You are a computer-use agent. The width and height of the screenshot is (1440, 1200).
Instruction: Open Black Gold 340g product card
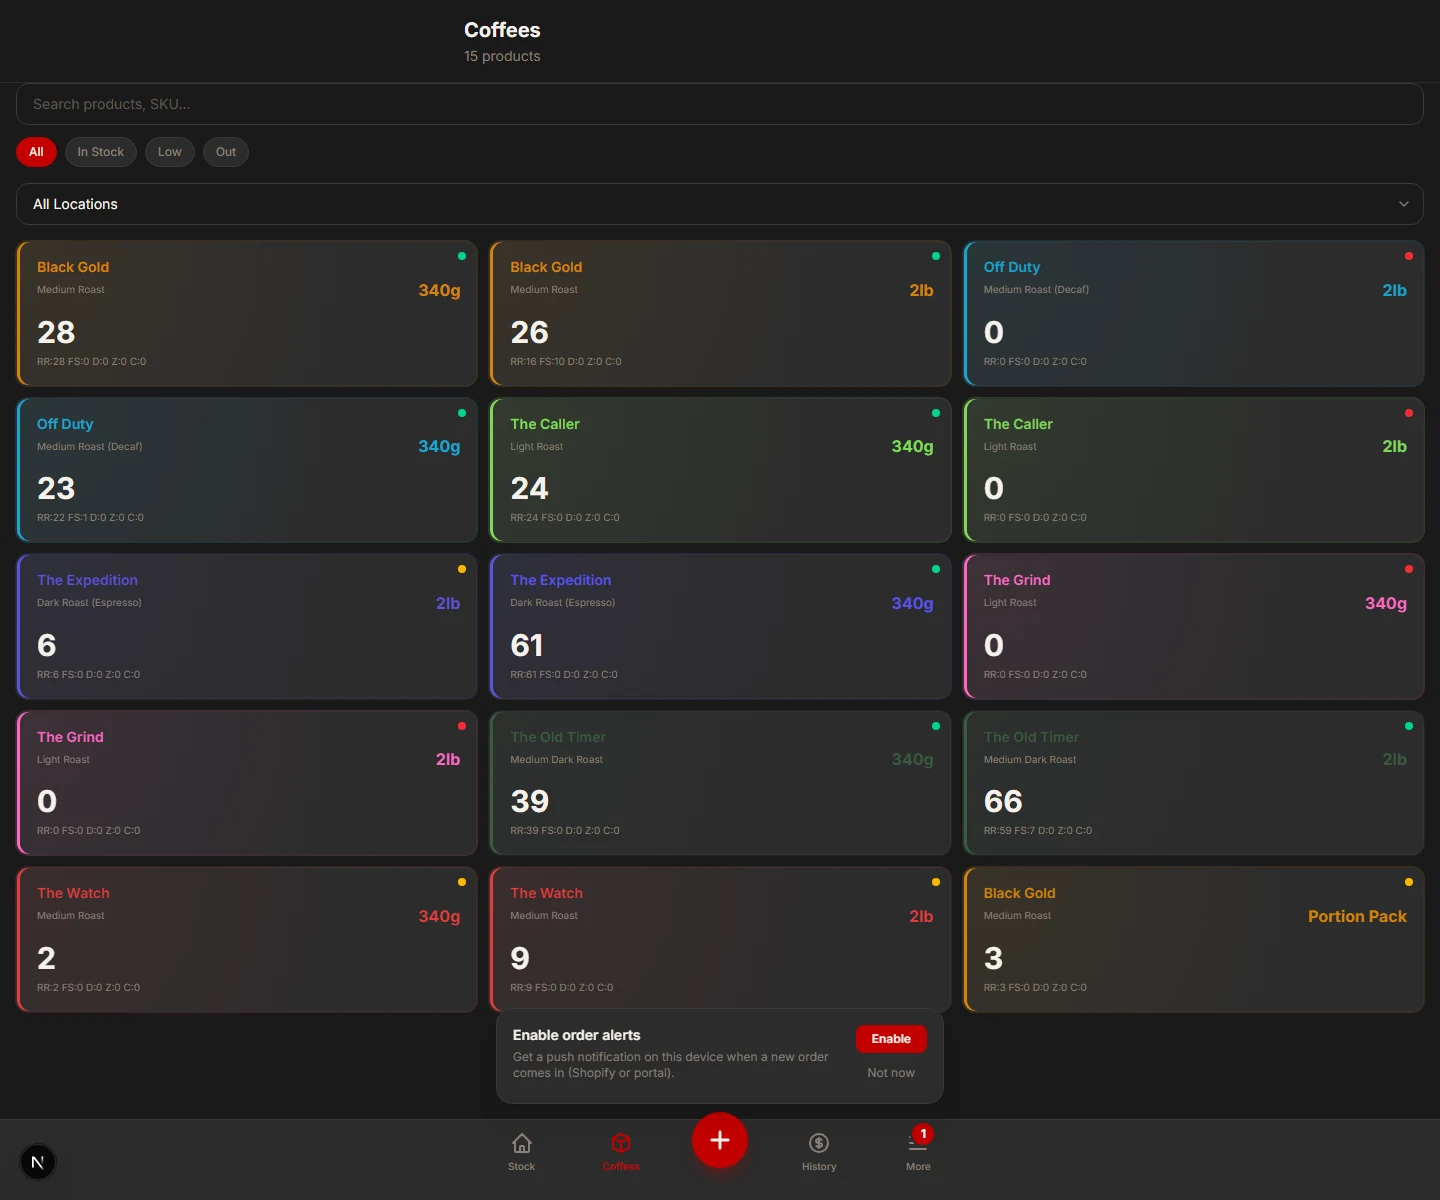click(247, 313)
